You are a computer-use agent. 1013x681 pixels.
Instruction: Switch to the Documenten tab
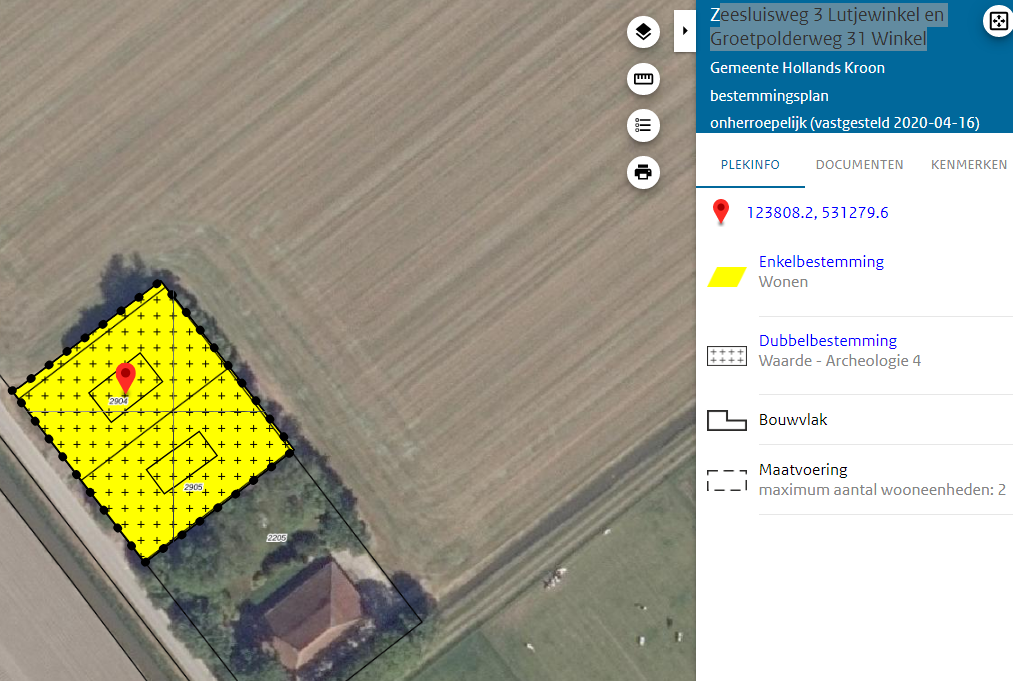(859, 165)
